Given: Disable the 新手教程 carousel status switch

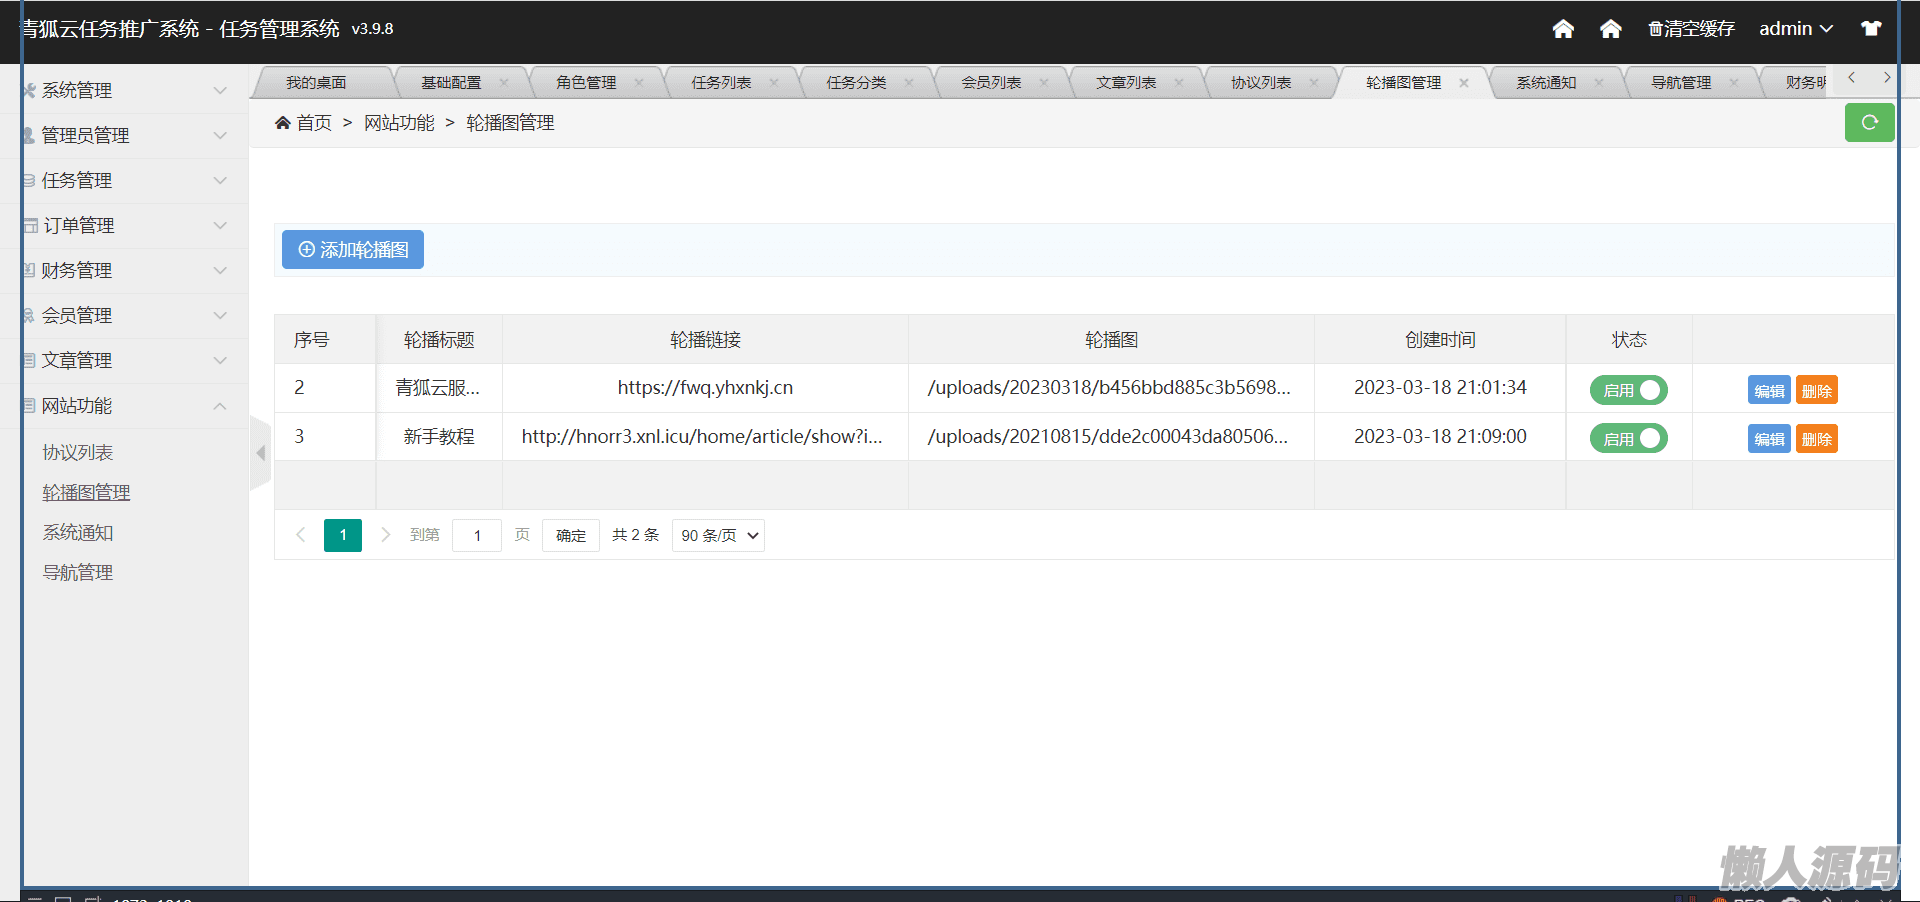Looking at the screenshot, I should tap(1628, 439).
